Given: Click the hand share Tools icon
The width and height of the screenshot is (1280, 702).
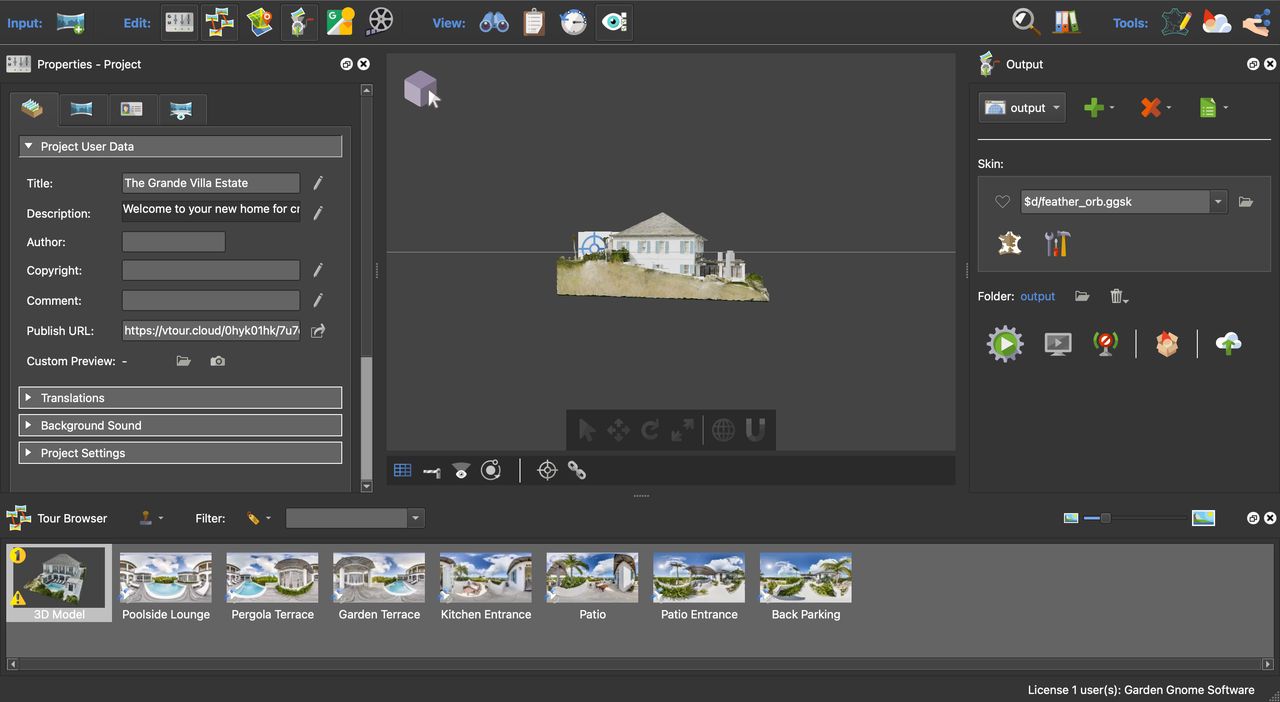Looking at the screenshot, I should pos(1256,21).
